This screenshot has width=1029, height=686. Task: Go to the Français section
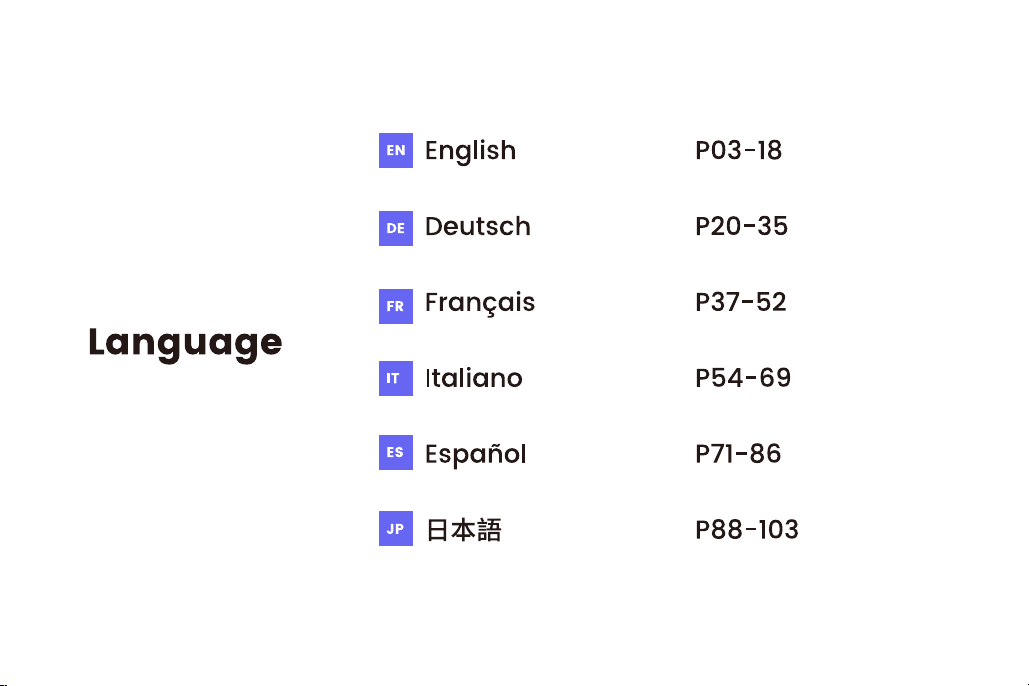[480, 303]
